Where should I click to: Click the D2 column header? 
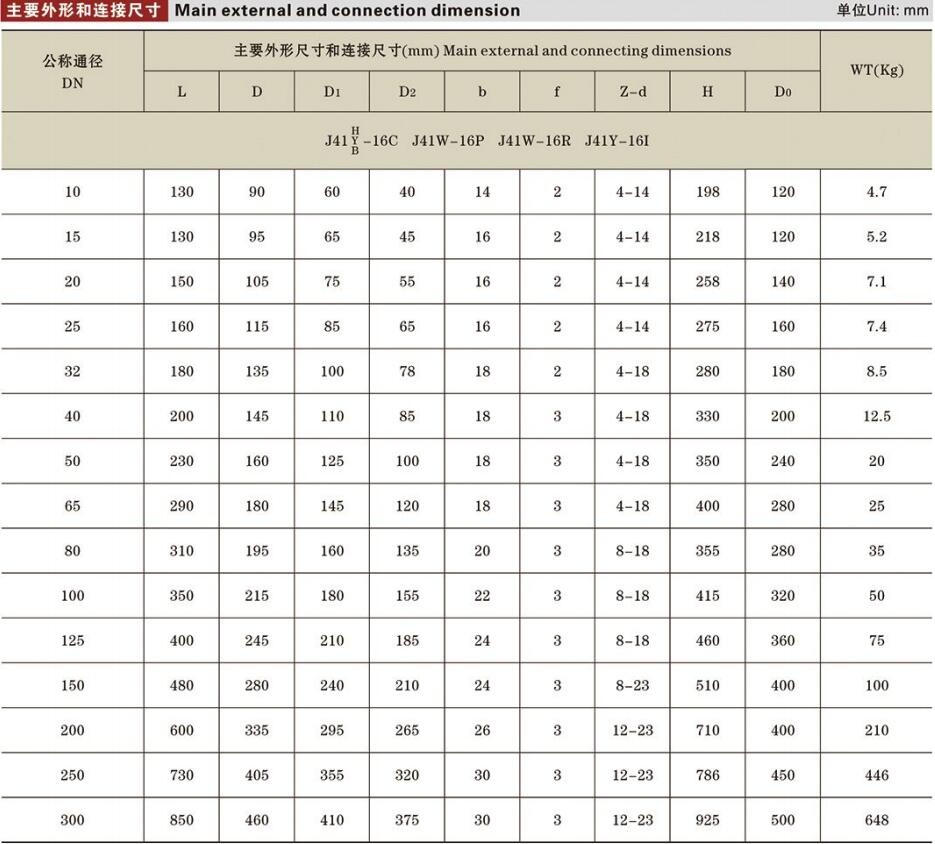click(x=406, y=90)
